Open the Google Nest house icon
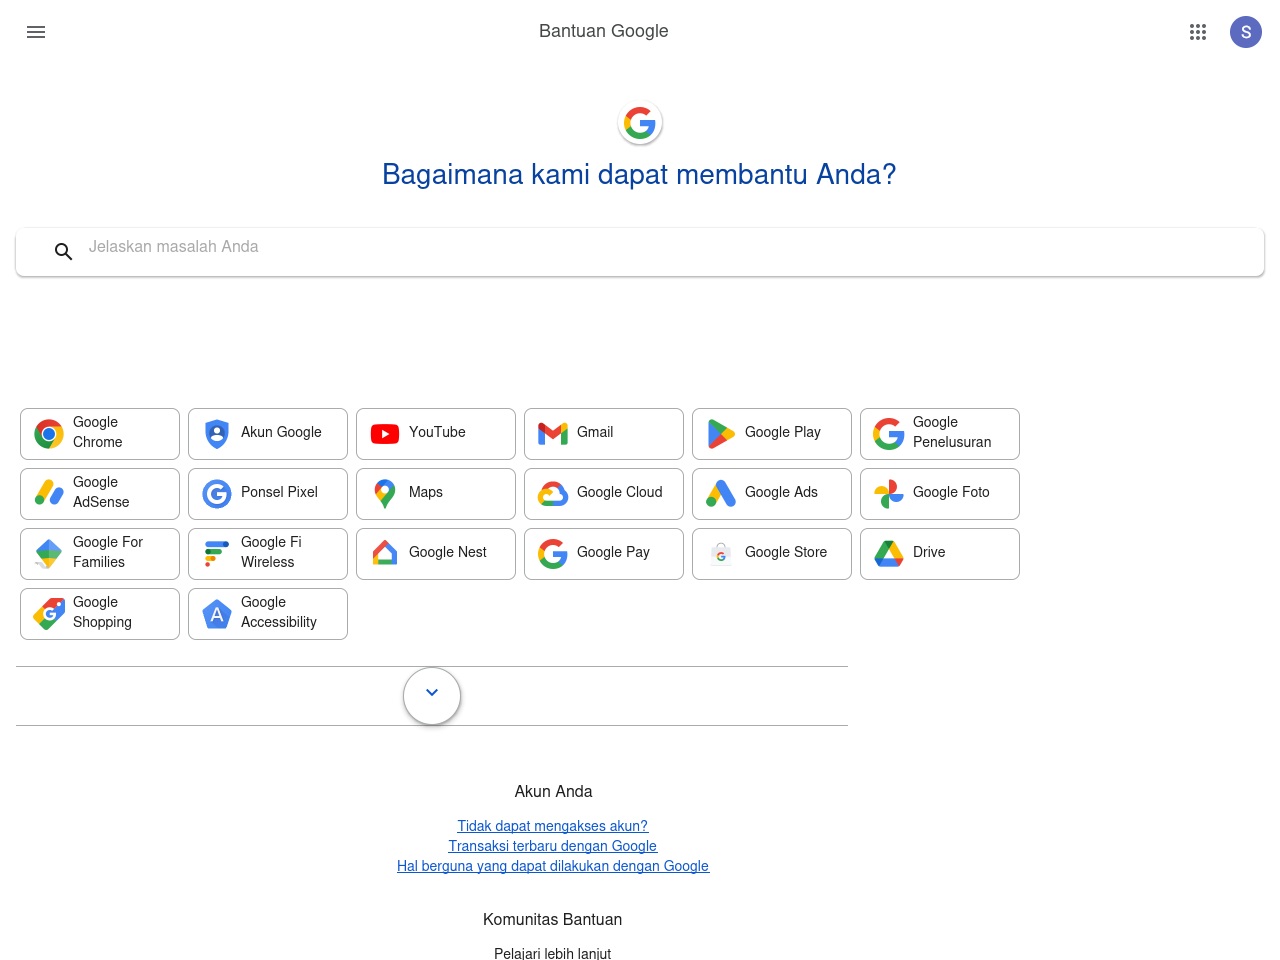Viewport: 1280px width, 960px height. [385, 554]
